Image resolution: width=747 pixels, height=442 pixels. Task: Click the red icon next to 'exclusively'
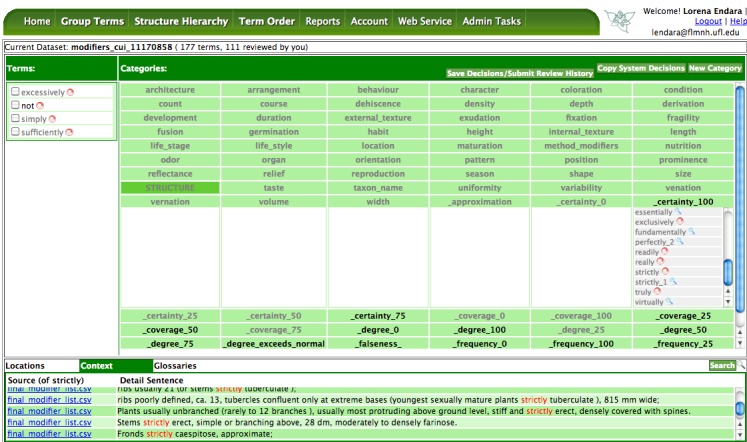(680, 223)
